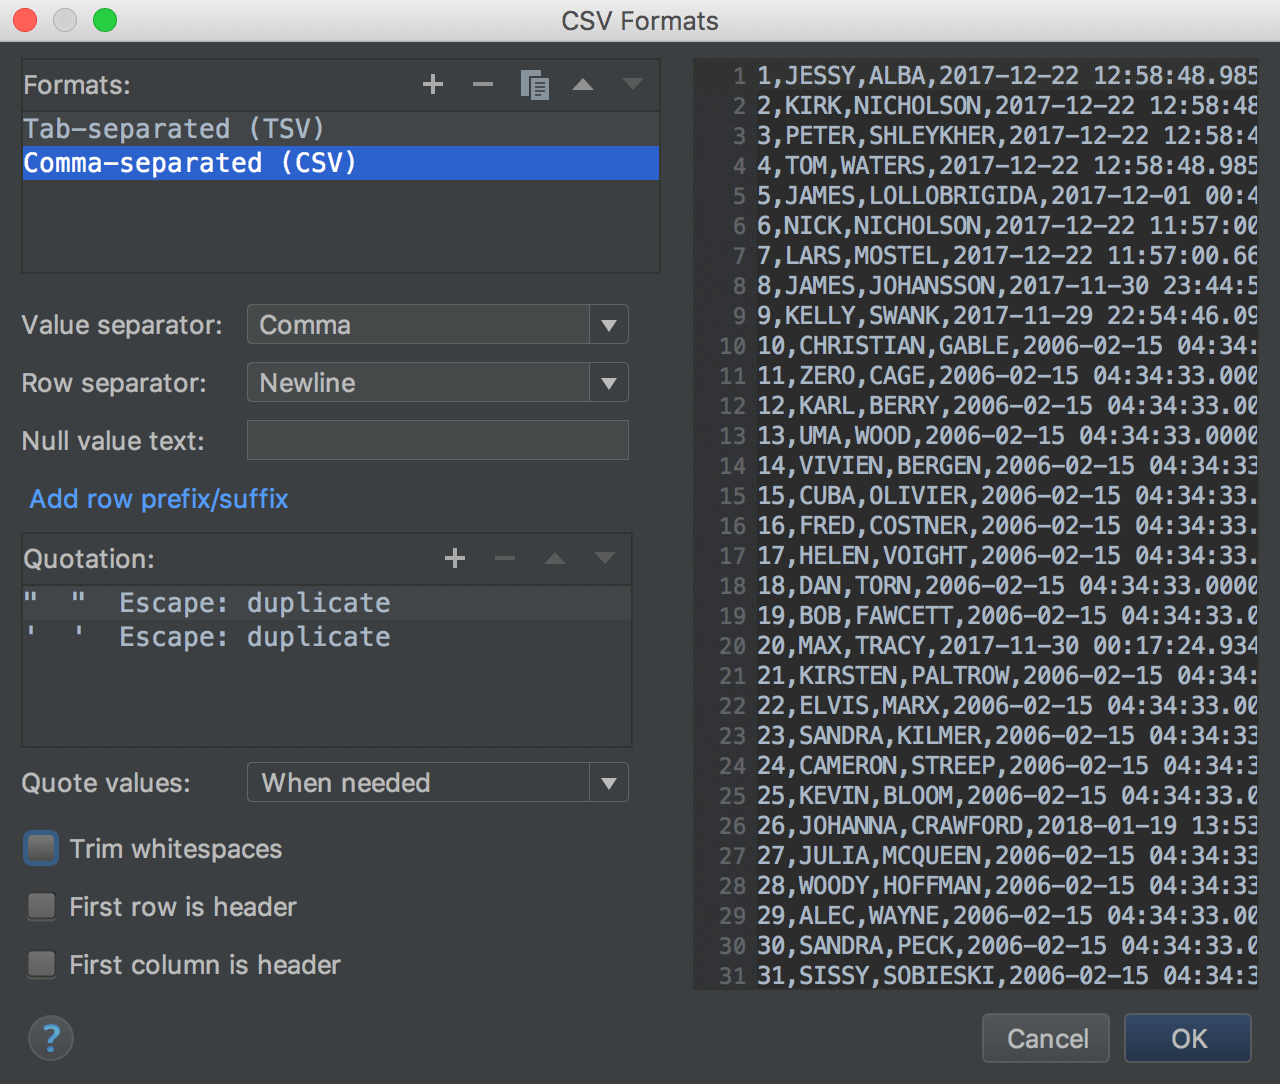The width and height of the screenshot is (1280, 1084).
Task: Enable Trim whitespaces checkbox
Action: coord(42,849)
